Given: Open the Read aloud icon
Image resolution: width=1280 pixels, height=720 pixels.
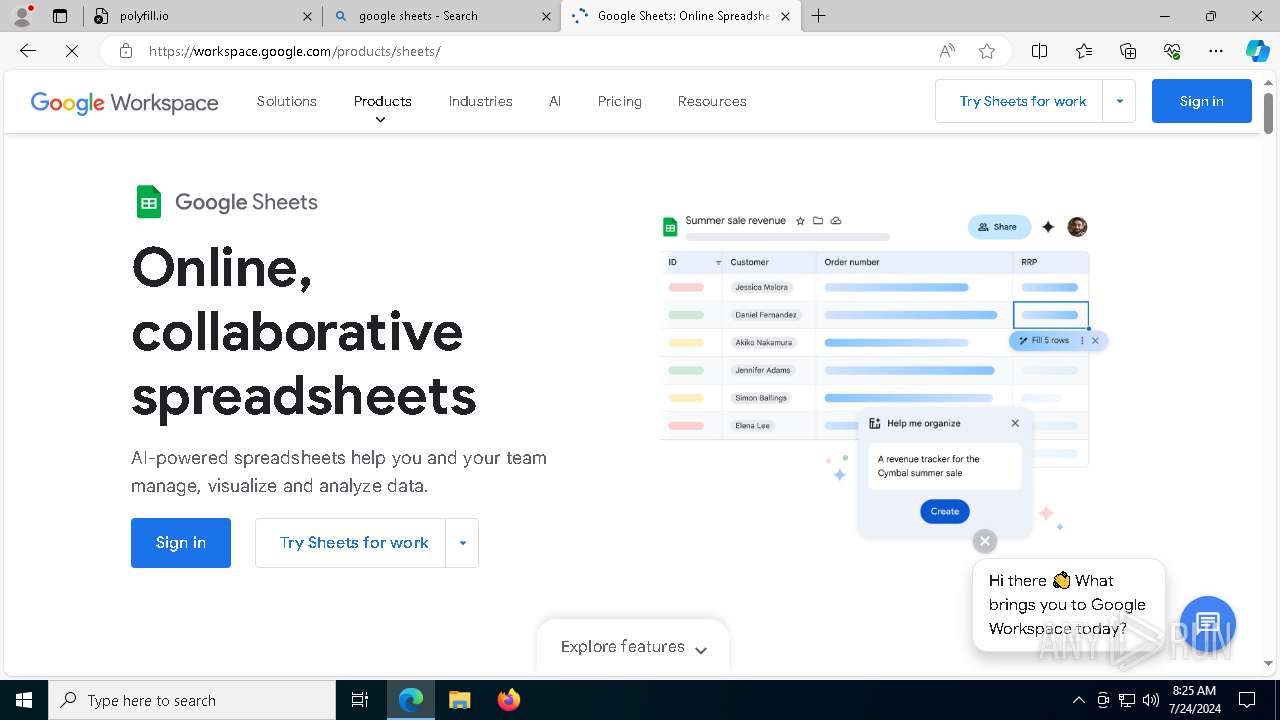Looking at the screenshot, I should click(x=947, y=51).
